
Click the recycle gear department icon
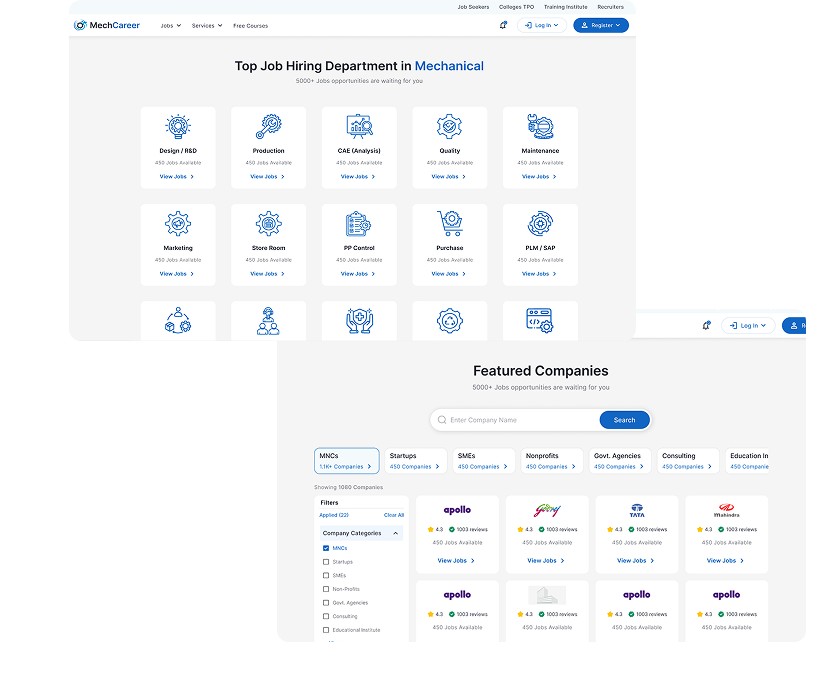pos(449,321)
